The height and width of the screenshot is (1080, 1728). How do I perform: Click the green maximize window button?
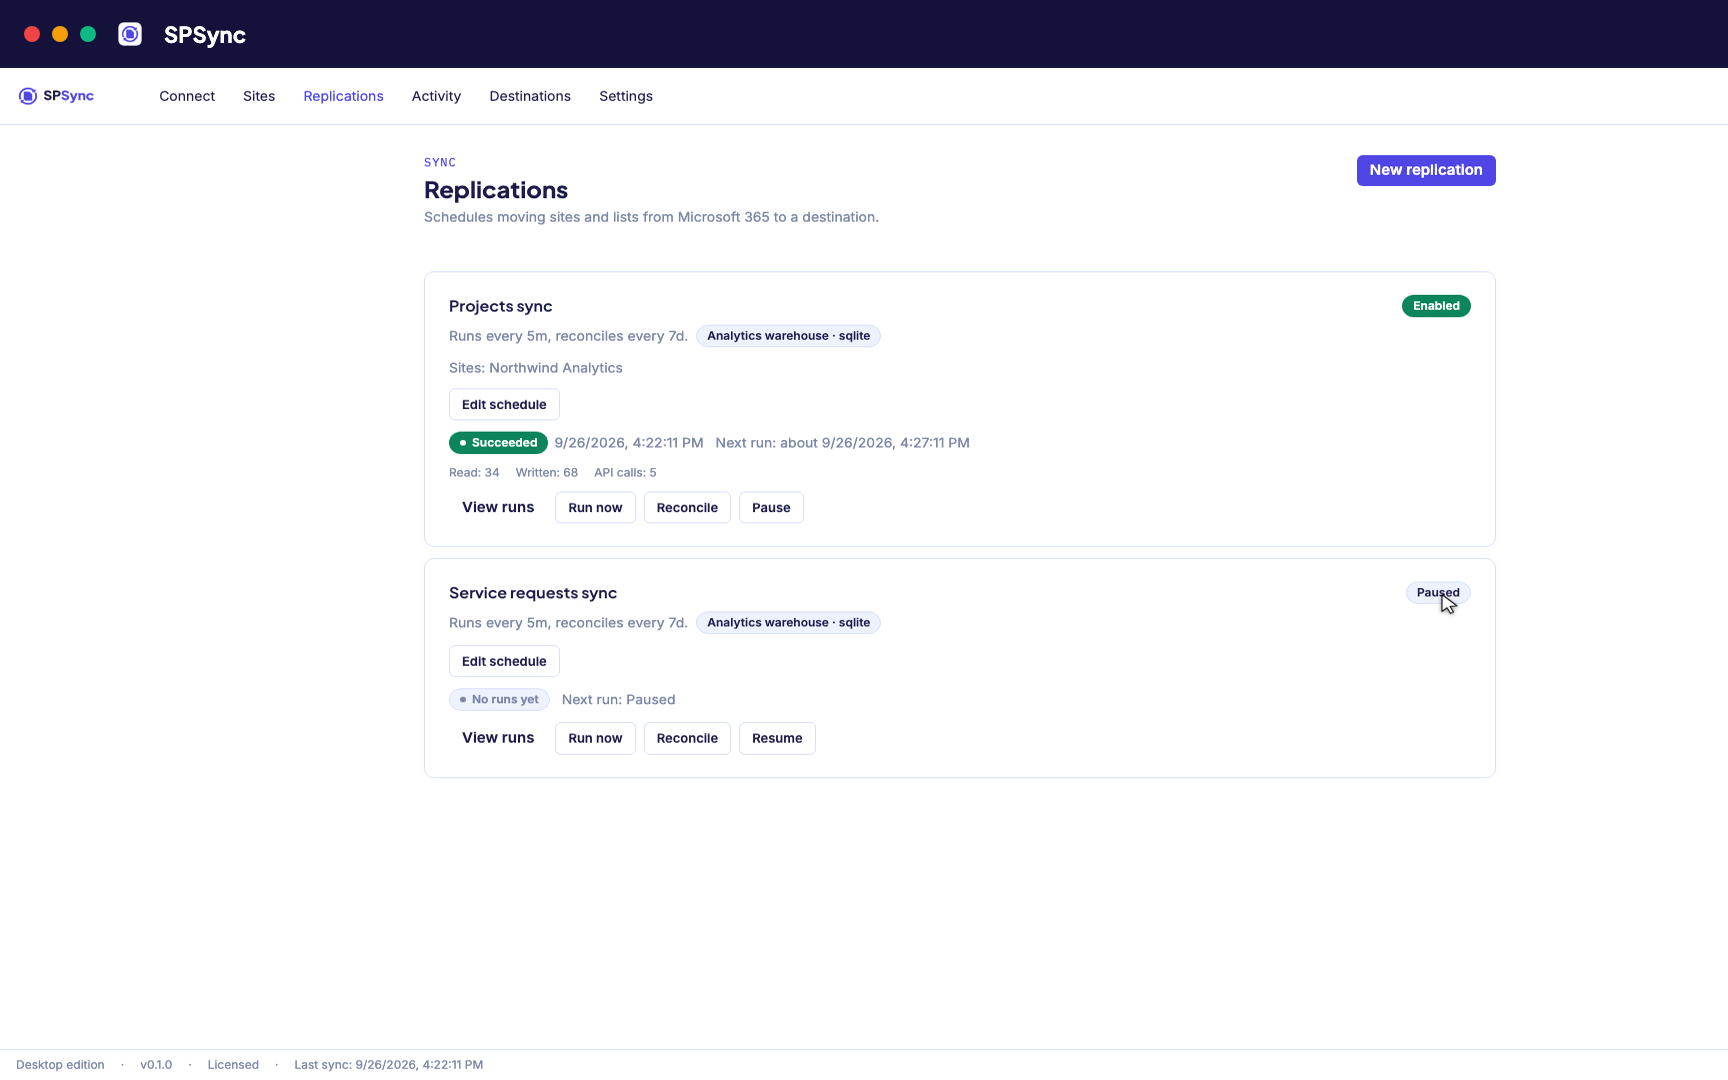click(88, 34)
